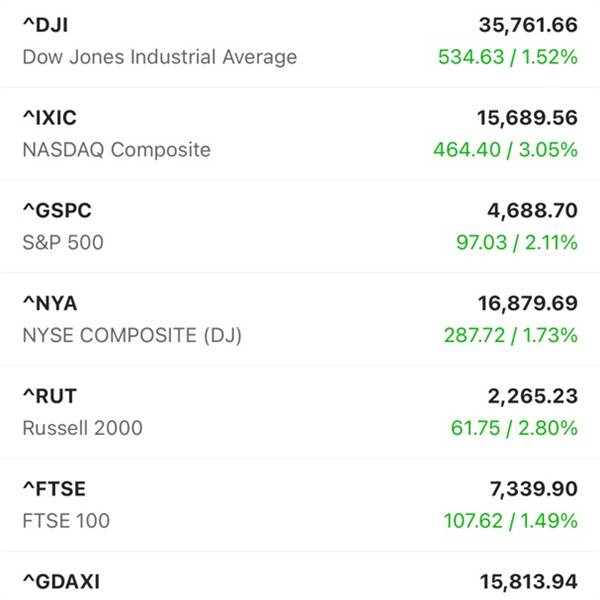600x600 pixels.
Task: Select the S&P 500 name
Action: tap(63, 243)
